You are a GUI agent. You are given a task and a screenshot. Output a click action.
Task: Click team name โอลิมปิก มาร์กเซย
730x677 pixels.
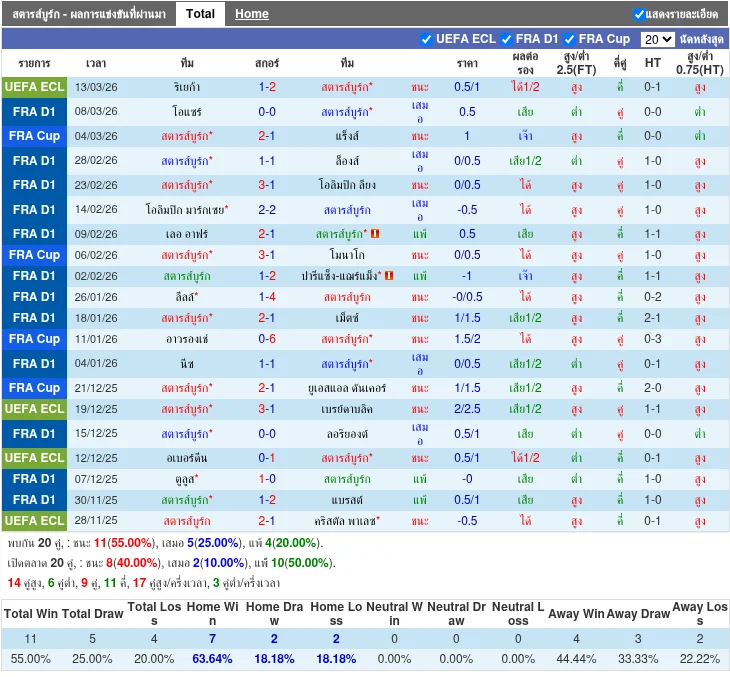tap(186, 210)
